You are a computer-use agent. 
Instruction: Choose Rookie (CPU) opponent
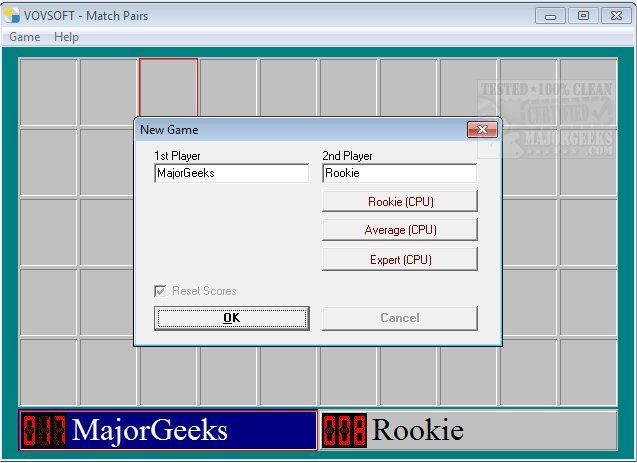tap(400, 201)
